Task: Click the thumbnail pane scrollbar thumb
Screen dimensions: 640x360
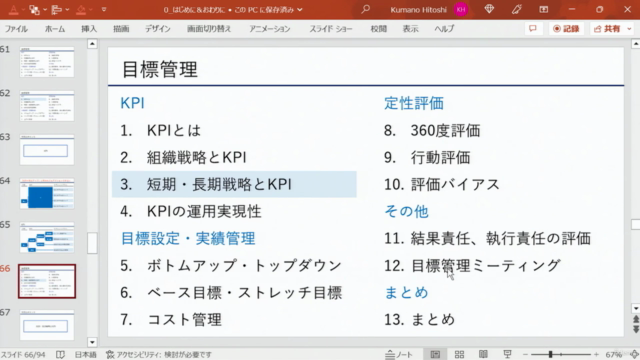Action: pyautogui.click(x=92, y=243)
